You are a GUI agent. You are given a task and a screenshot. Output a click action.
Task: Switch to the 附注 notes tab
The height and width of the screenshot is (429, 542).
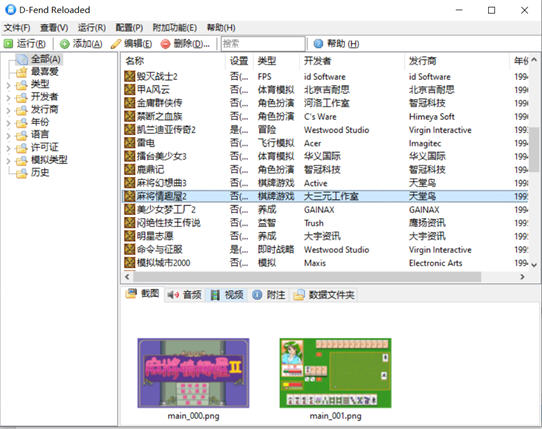(x=269, y=295)
